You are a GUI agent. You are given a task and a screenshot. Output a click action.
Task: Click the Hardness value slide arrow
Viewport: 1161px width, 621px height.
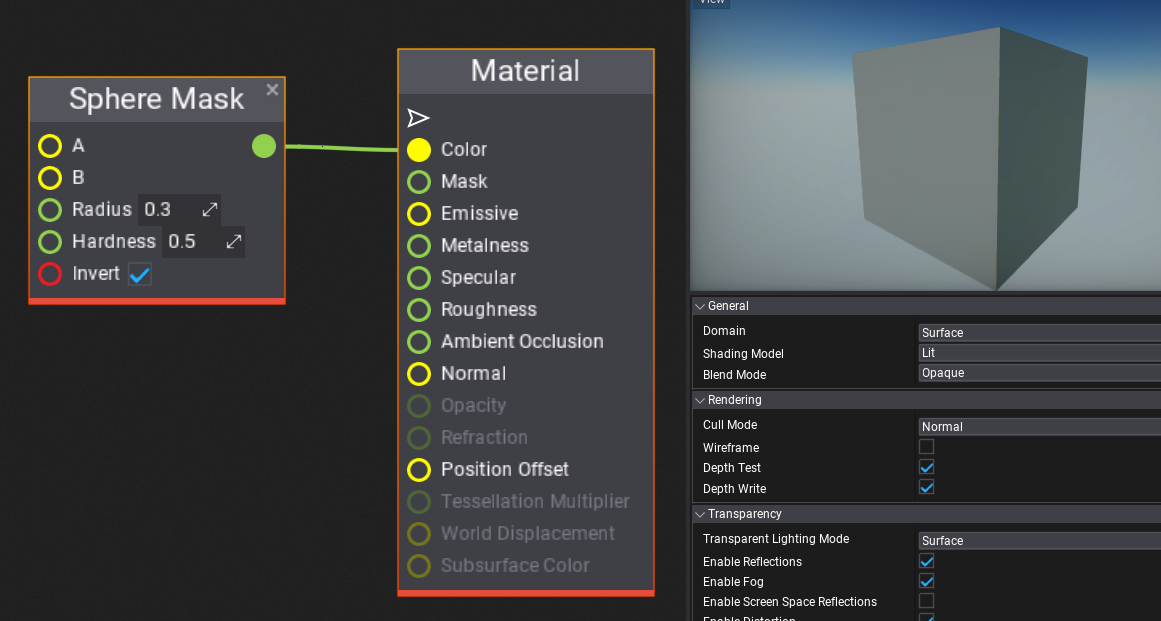[x=234, y=241]
